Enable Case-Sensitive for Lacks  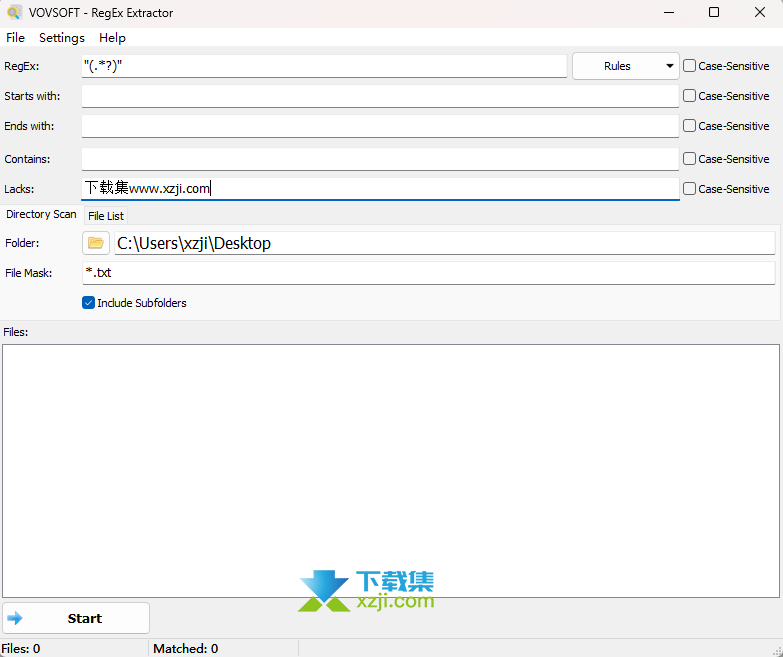coord(689,189)
